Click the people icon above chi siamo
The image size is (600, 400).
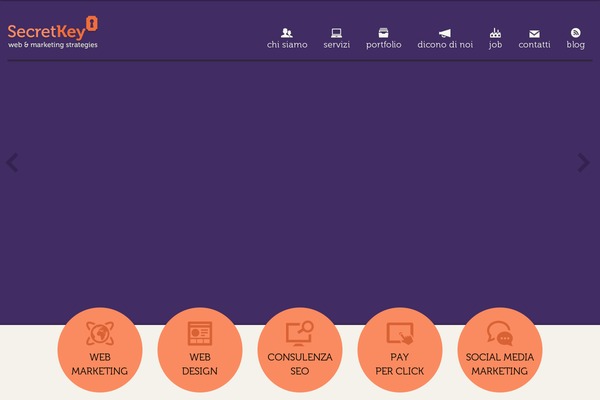tap(287, 33)
